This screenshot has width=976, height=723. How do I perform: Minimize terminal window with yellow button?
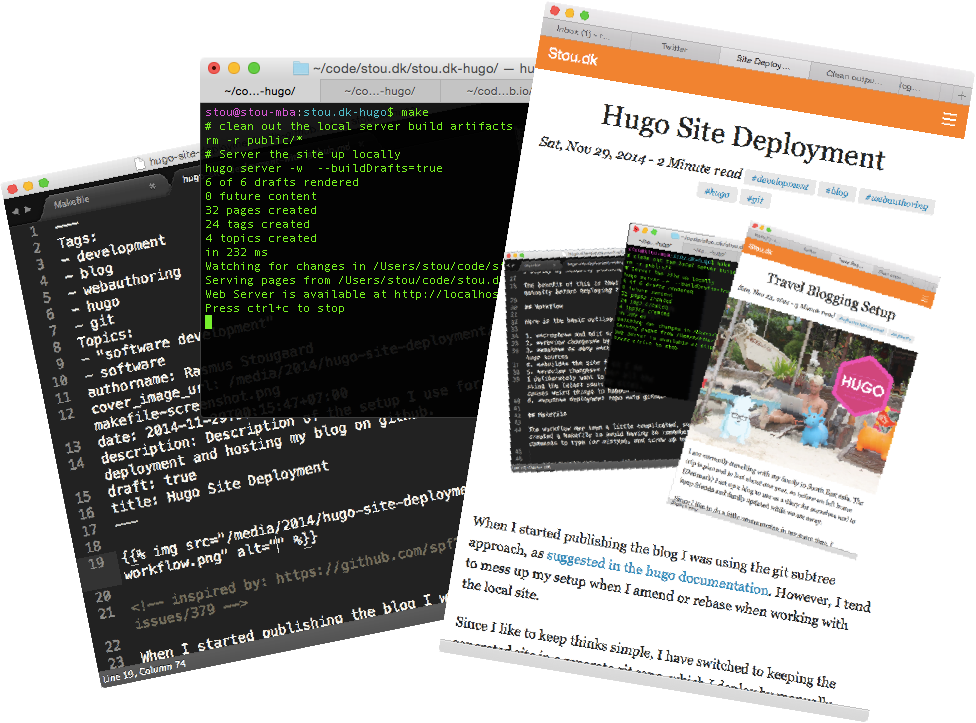point(234,68)
